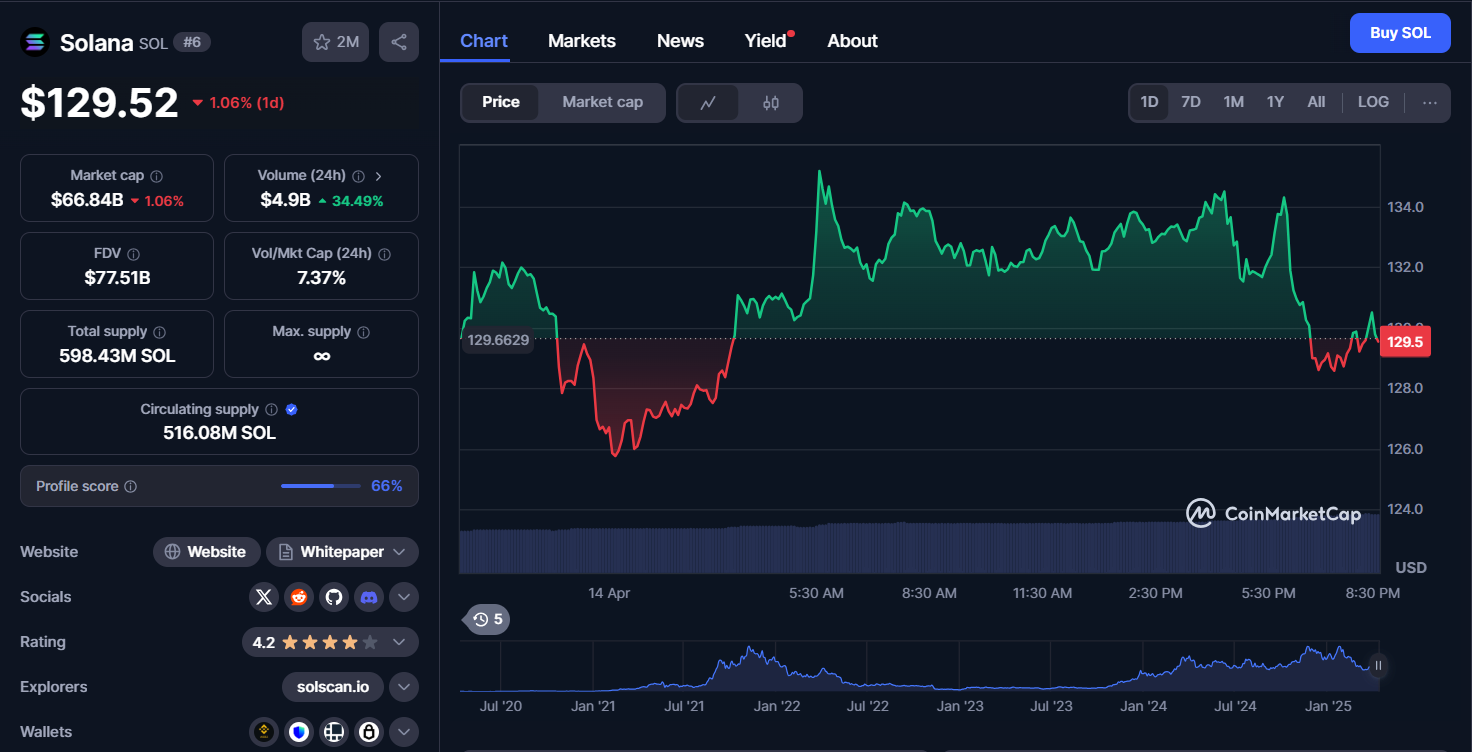The height and width of the screenshot is (752, 1472).
Task: Click Circulating supply info icon
Action: pyautogui.click(x=270, y=410)
